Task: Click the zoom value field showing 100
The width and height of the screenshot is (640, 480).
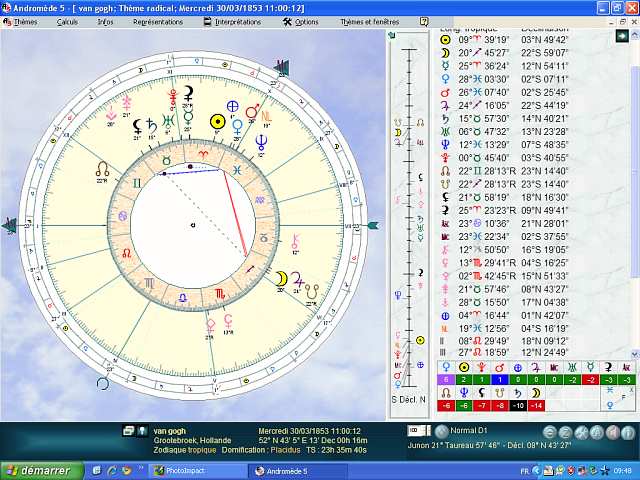Action: click(x=416, y=430)
